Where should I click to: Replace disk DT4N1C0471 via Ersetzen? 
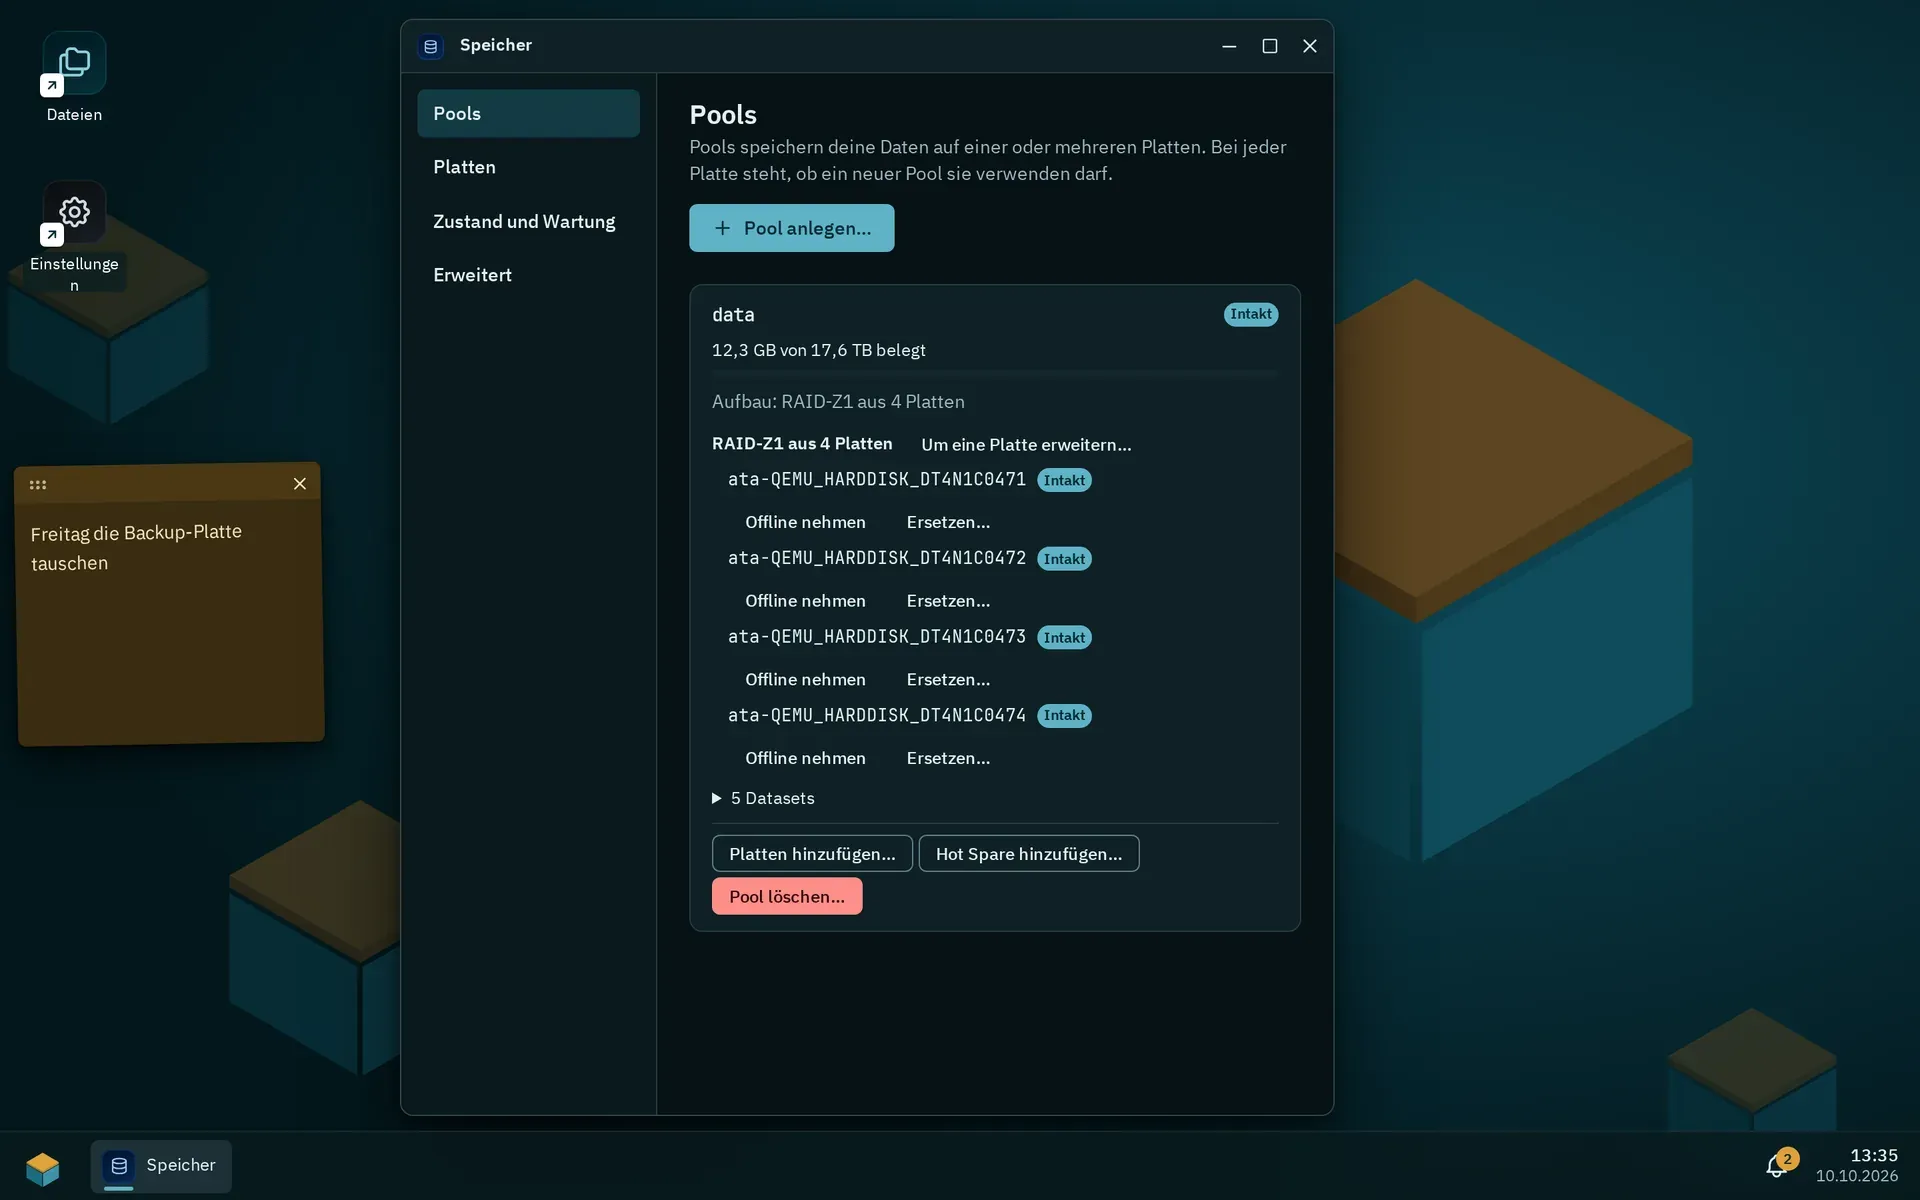tap(948, 522)
